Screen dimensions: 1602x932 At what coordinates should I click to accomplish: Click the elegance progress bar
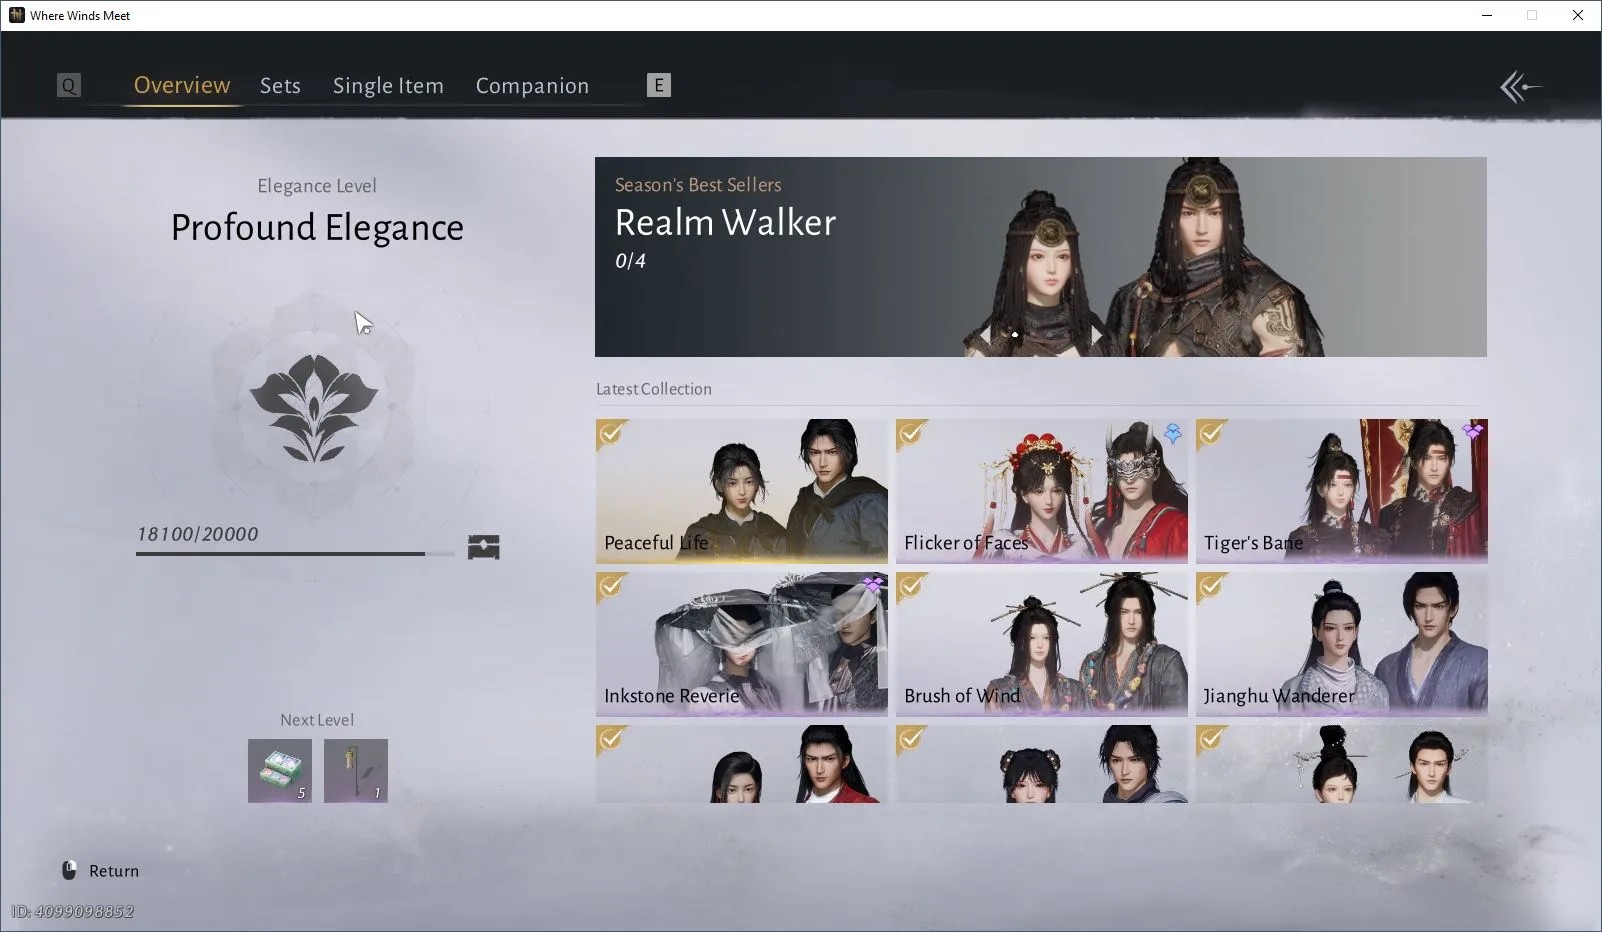click(x=295, y=553)
